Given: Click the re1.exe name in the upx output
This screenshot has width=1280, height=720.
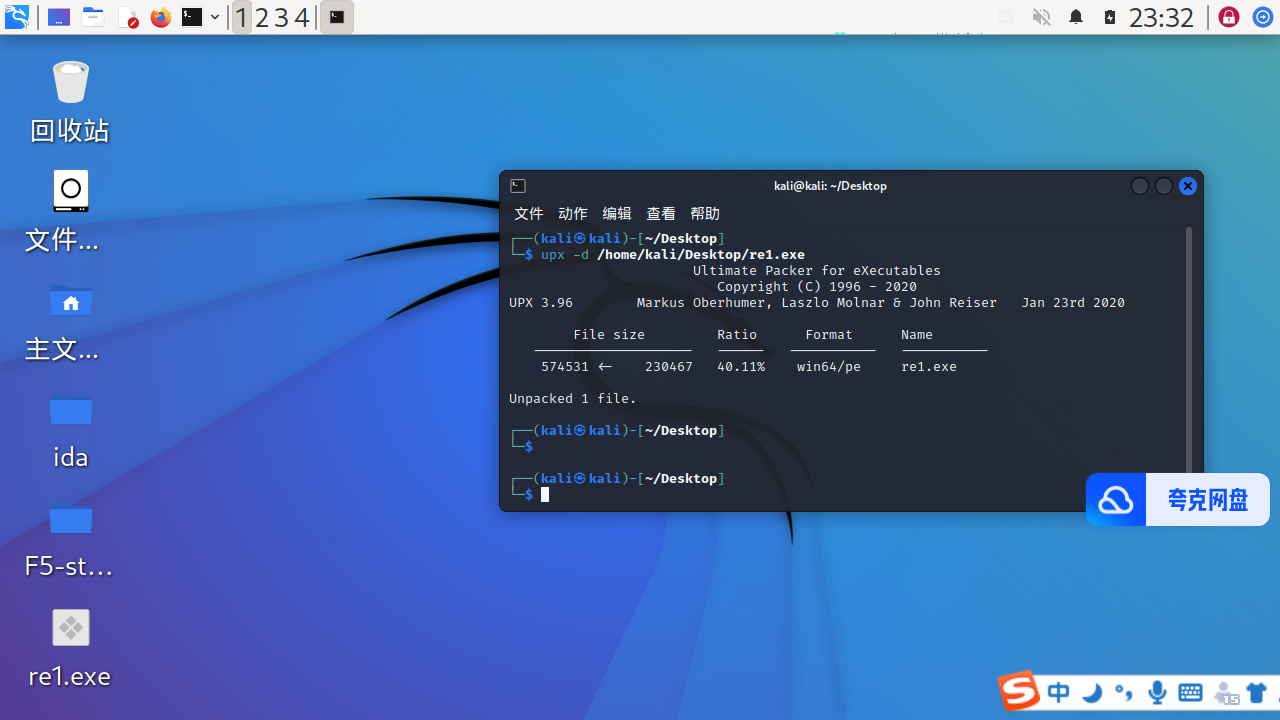Looking at the screenshot, I should [x=929, y=367].
